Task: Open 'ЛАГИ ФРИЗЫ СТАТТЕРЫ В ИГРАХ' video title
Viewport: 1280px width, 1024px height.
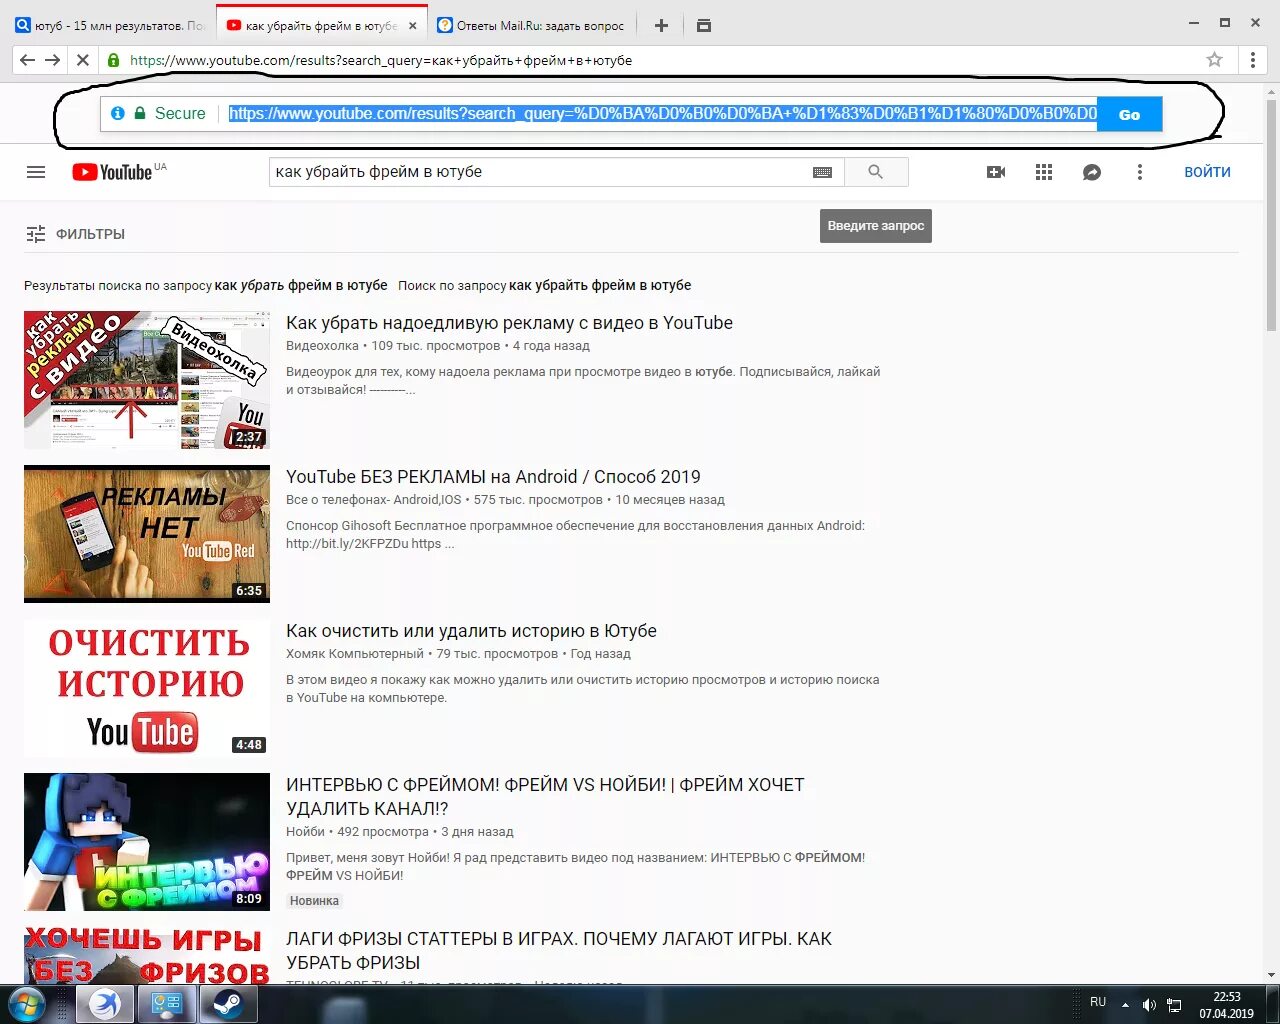Action: pos(559,951)
